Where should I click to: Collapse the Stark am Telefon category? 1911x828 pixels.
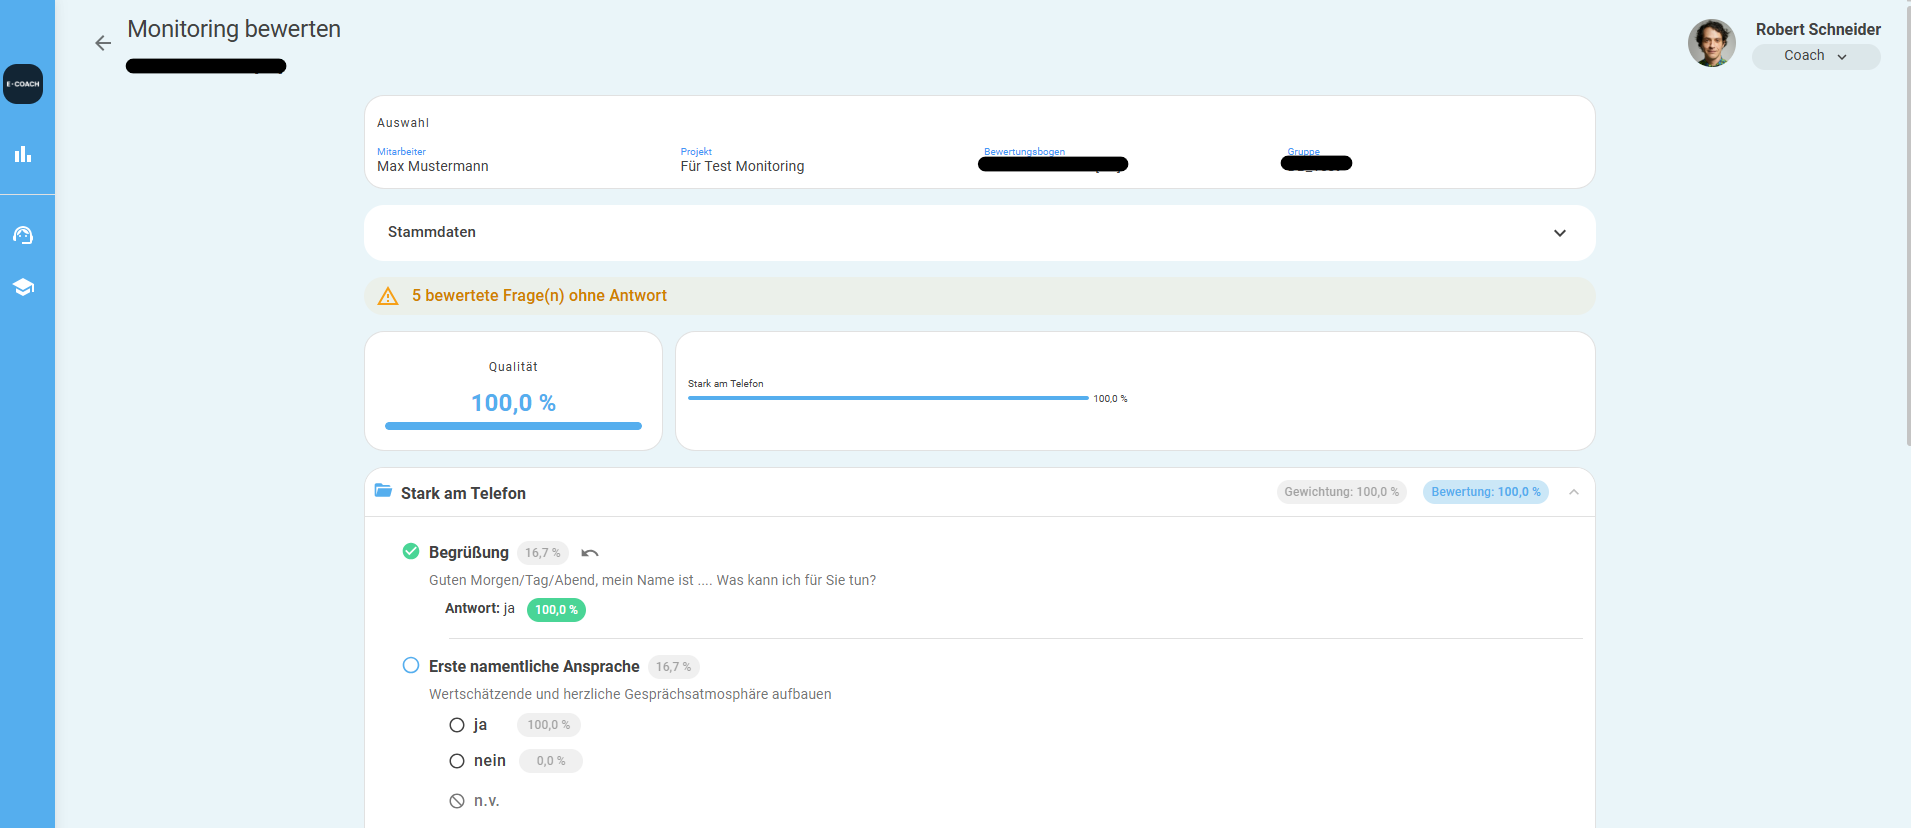1574,492
